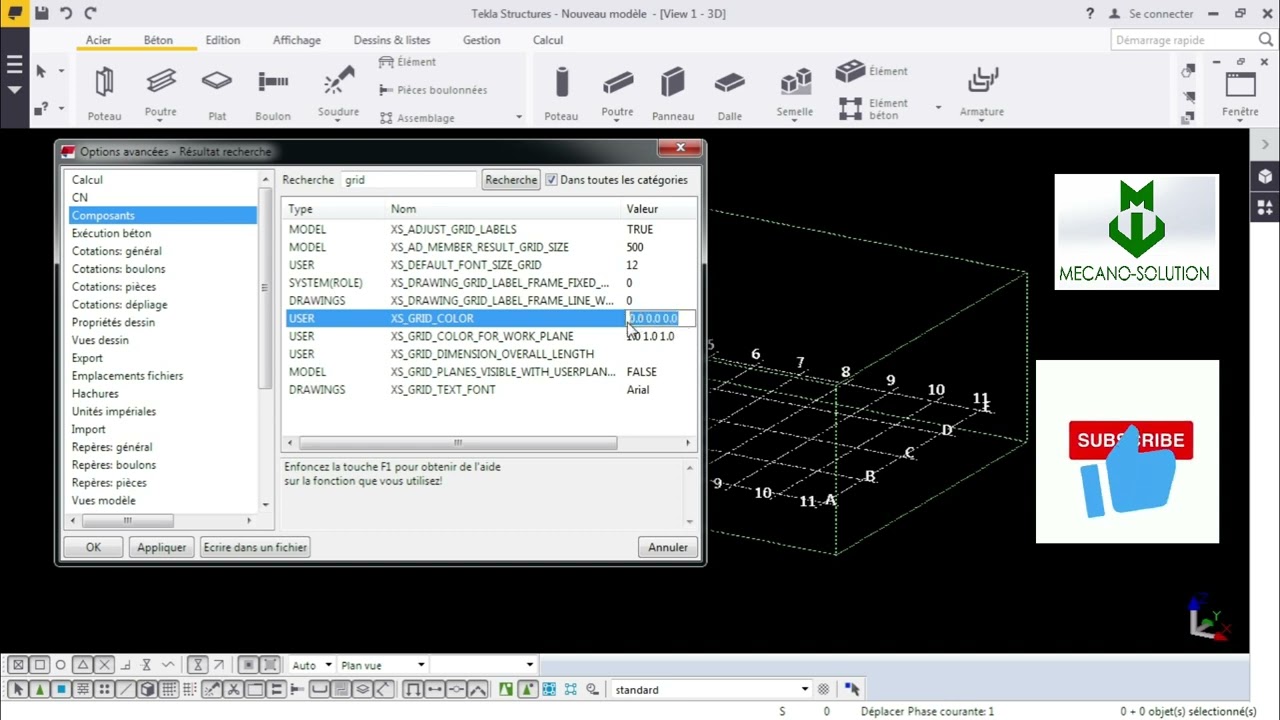Click the Redo arrow icon
Viewport: 1280px width, 720px height.
[x=90, y=13]
